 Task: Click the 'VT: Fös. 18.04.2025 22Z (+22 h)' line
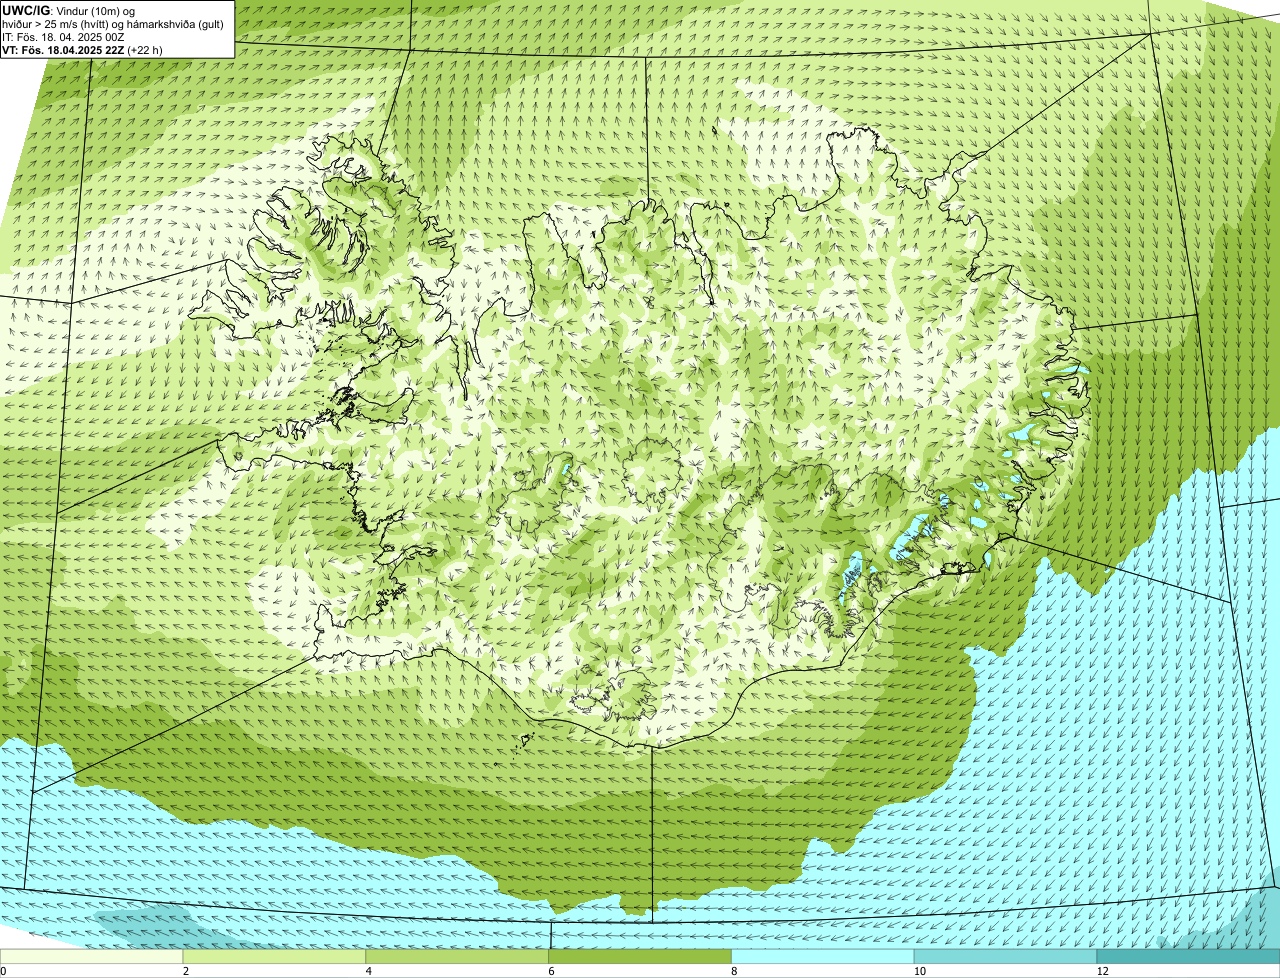point(82,50)
